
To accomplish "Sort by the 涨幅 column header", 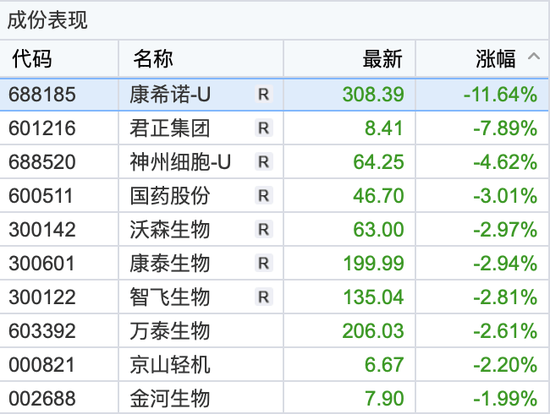I will point(496,59).
